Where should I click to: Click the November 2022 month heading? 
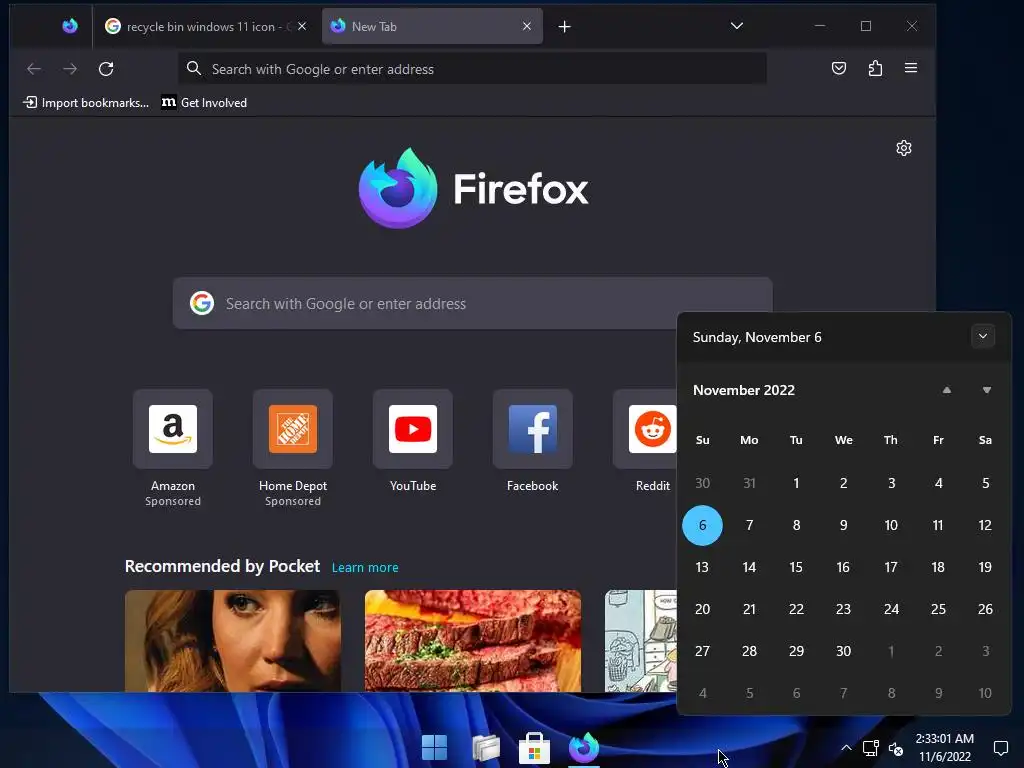(x=744, y=390)
